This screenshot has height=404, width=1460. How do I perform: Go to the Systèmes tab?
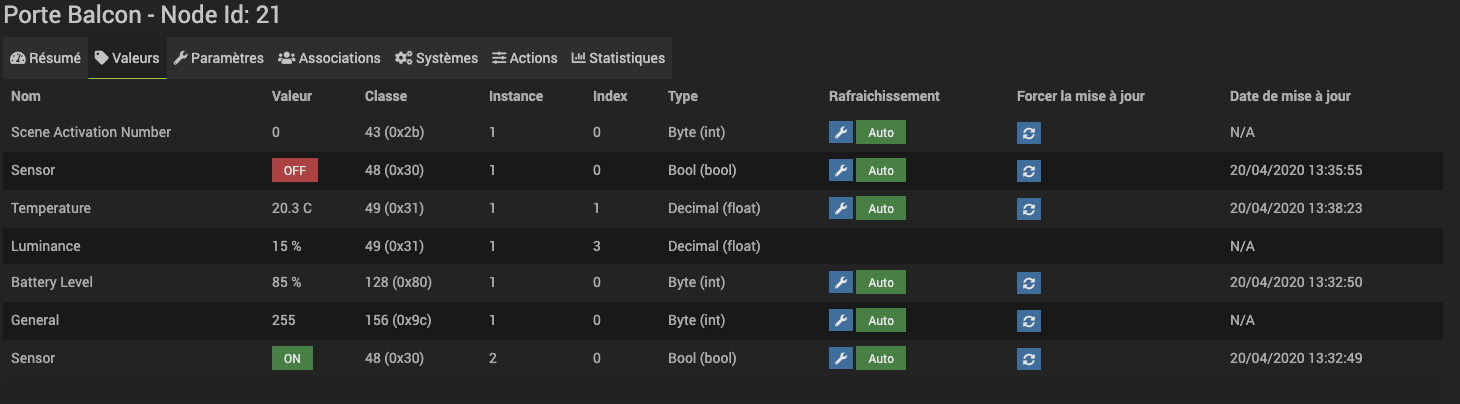click(x=436, y=58)
